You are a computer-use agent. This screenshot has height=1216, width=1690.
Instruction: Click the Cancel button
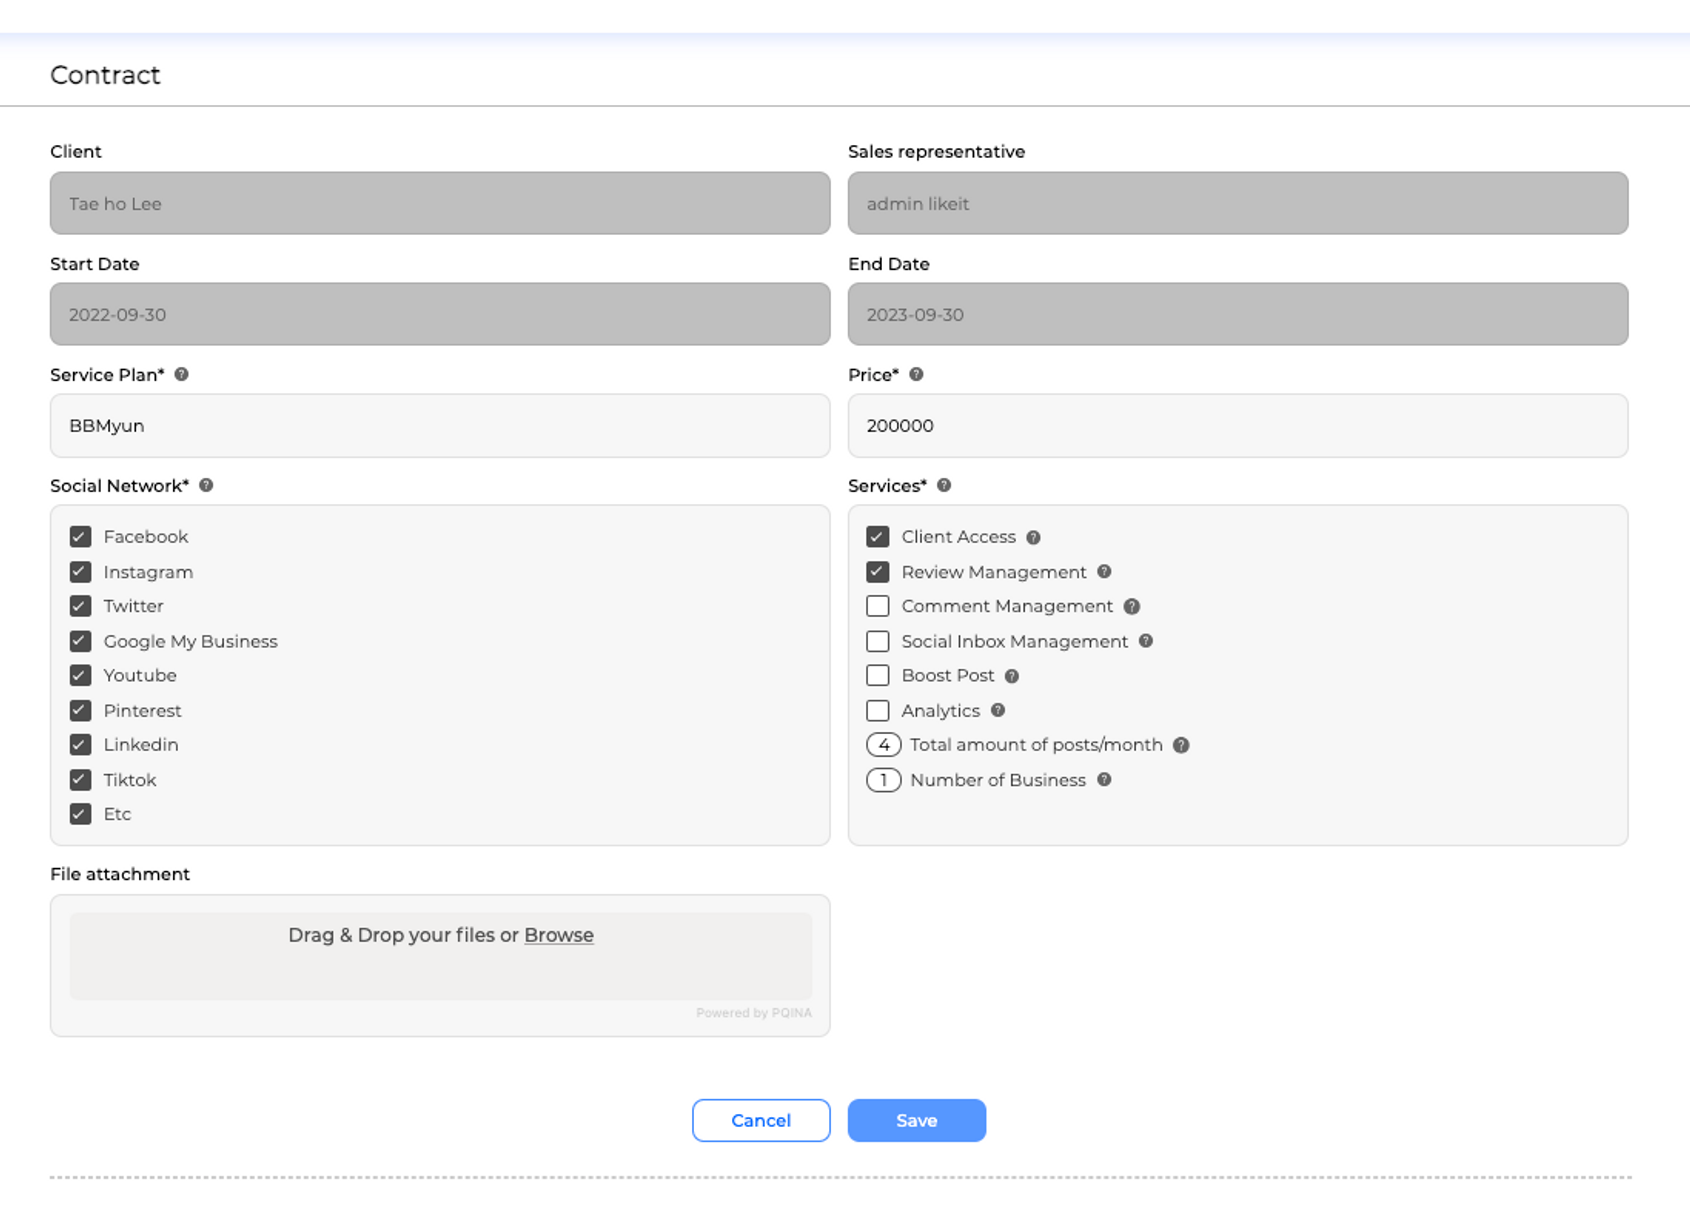pyautogui.click(x=761, y=1120)
